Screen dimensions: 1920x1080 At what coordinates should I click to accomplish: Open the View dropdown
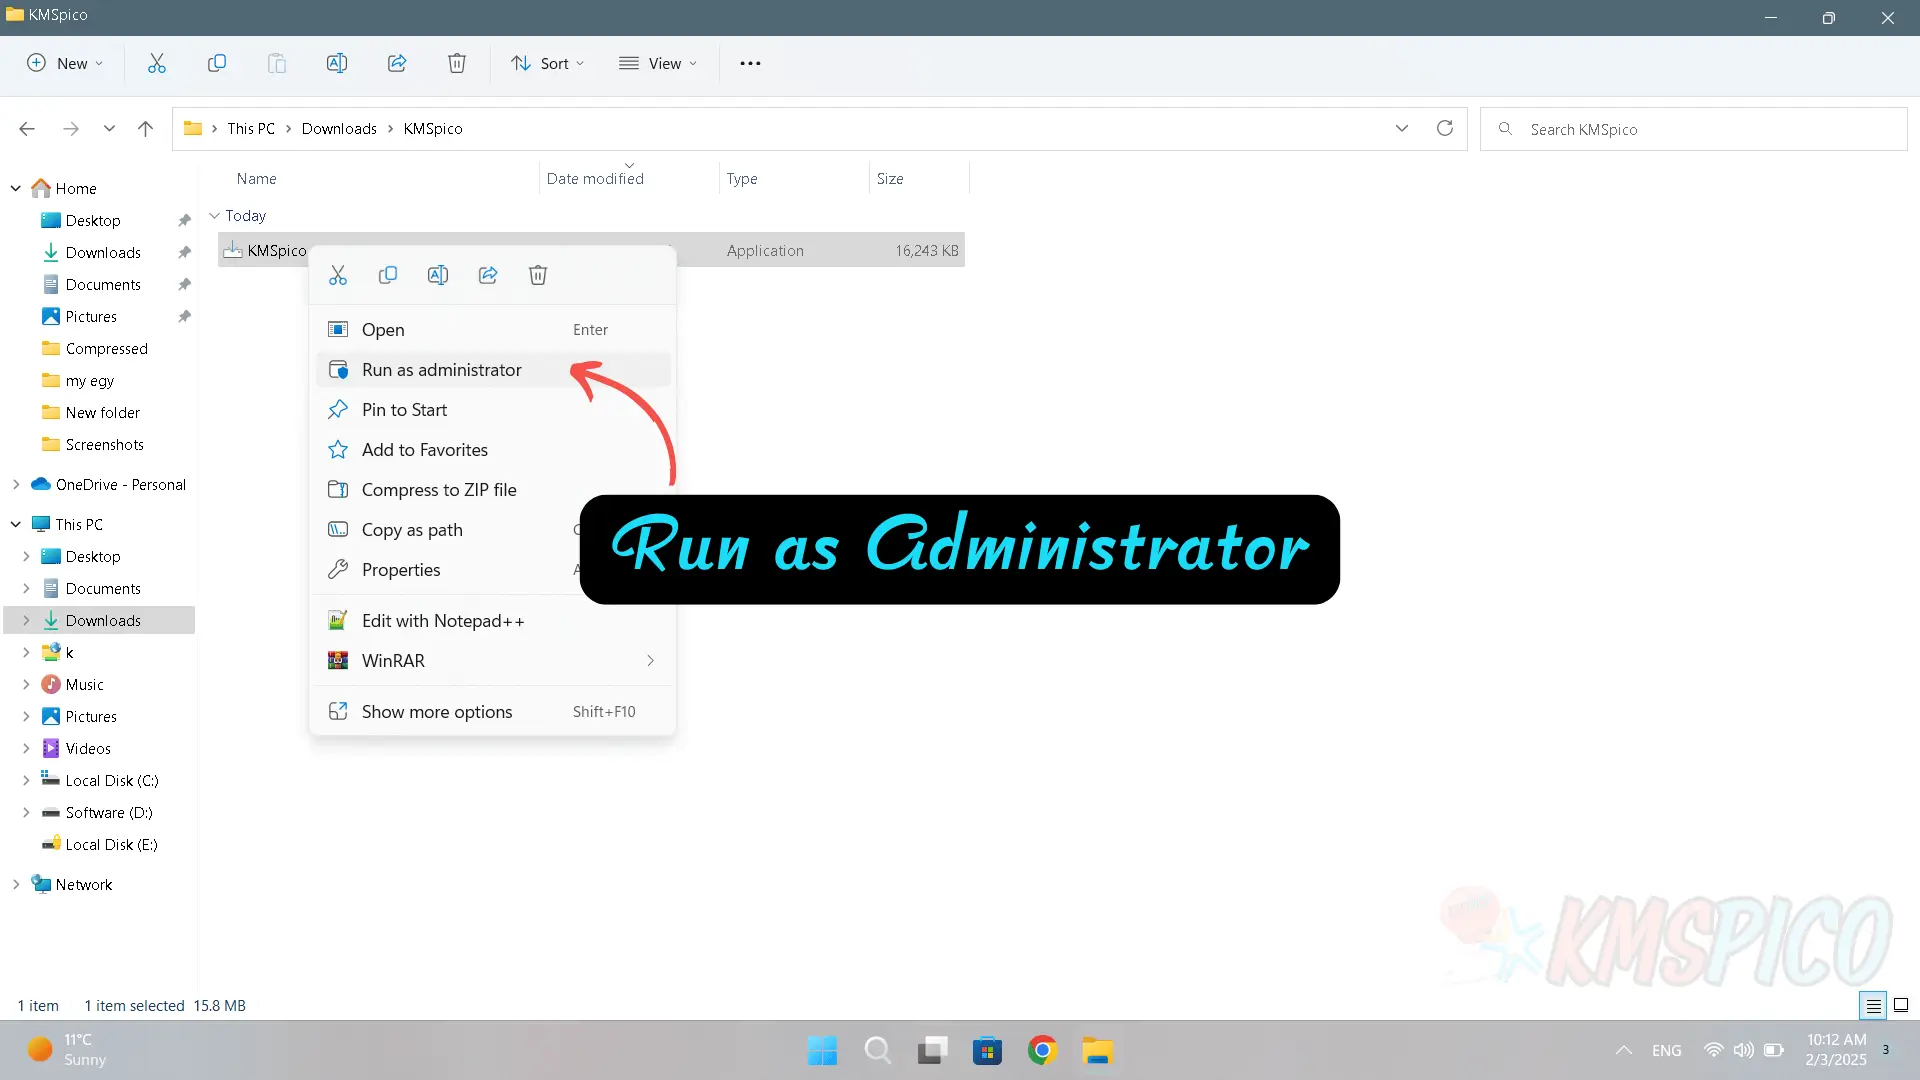coord(658,63)
